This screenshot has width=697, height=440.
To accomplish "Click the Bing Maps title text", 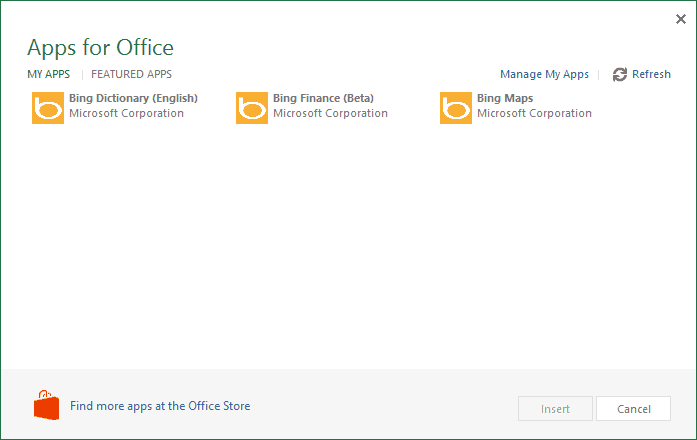I will [505, 98].
